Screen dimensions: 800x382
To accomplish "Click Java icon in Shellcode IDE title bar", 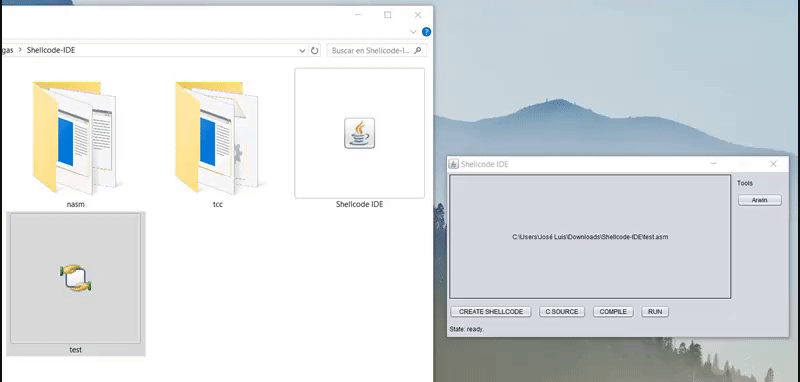I will click(453, 164).
